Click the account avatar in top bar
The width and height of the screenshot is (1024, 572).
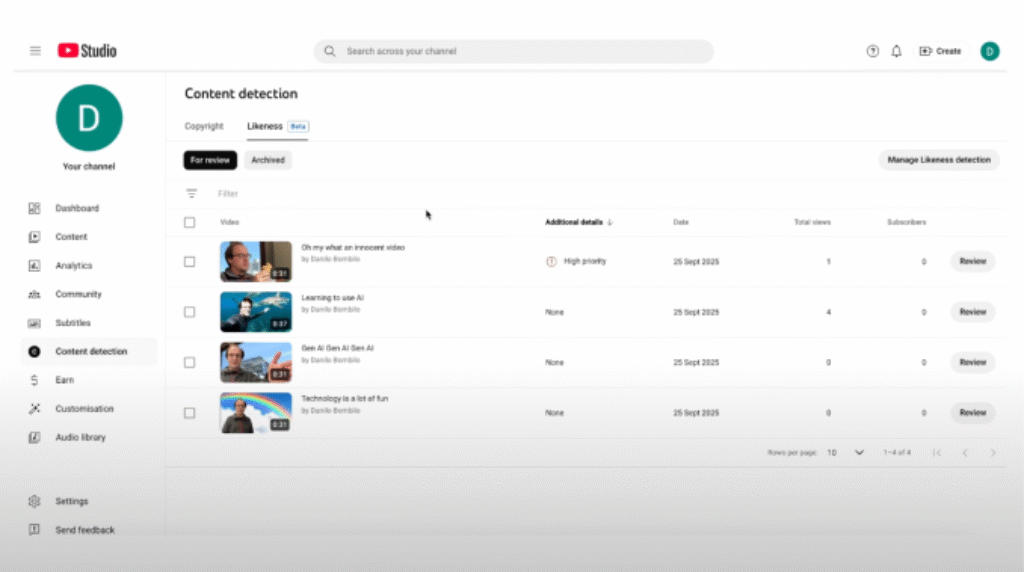coord(989,51)
